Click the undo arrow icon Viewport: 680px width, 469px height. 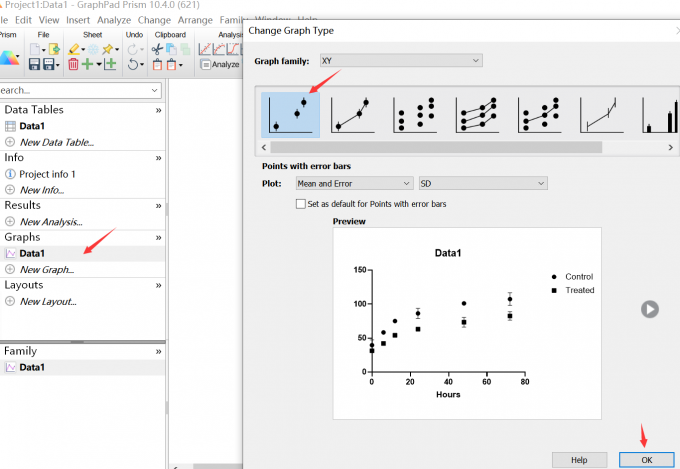pos(133,65)
